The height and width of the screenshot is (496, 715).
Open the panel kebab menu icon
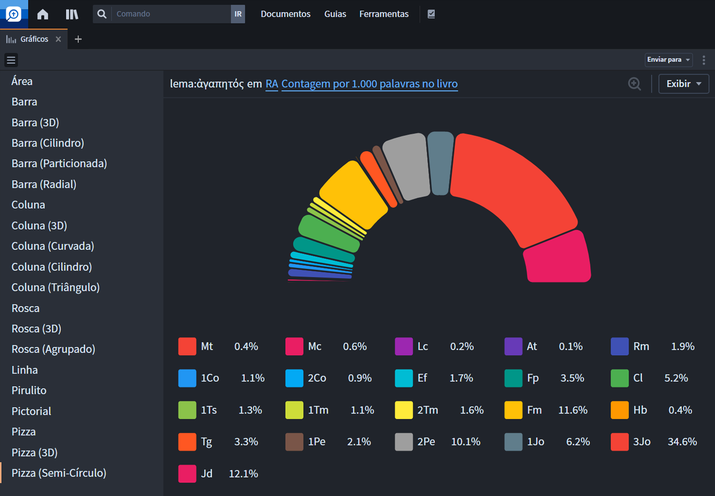click(x=704, y=60)
